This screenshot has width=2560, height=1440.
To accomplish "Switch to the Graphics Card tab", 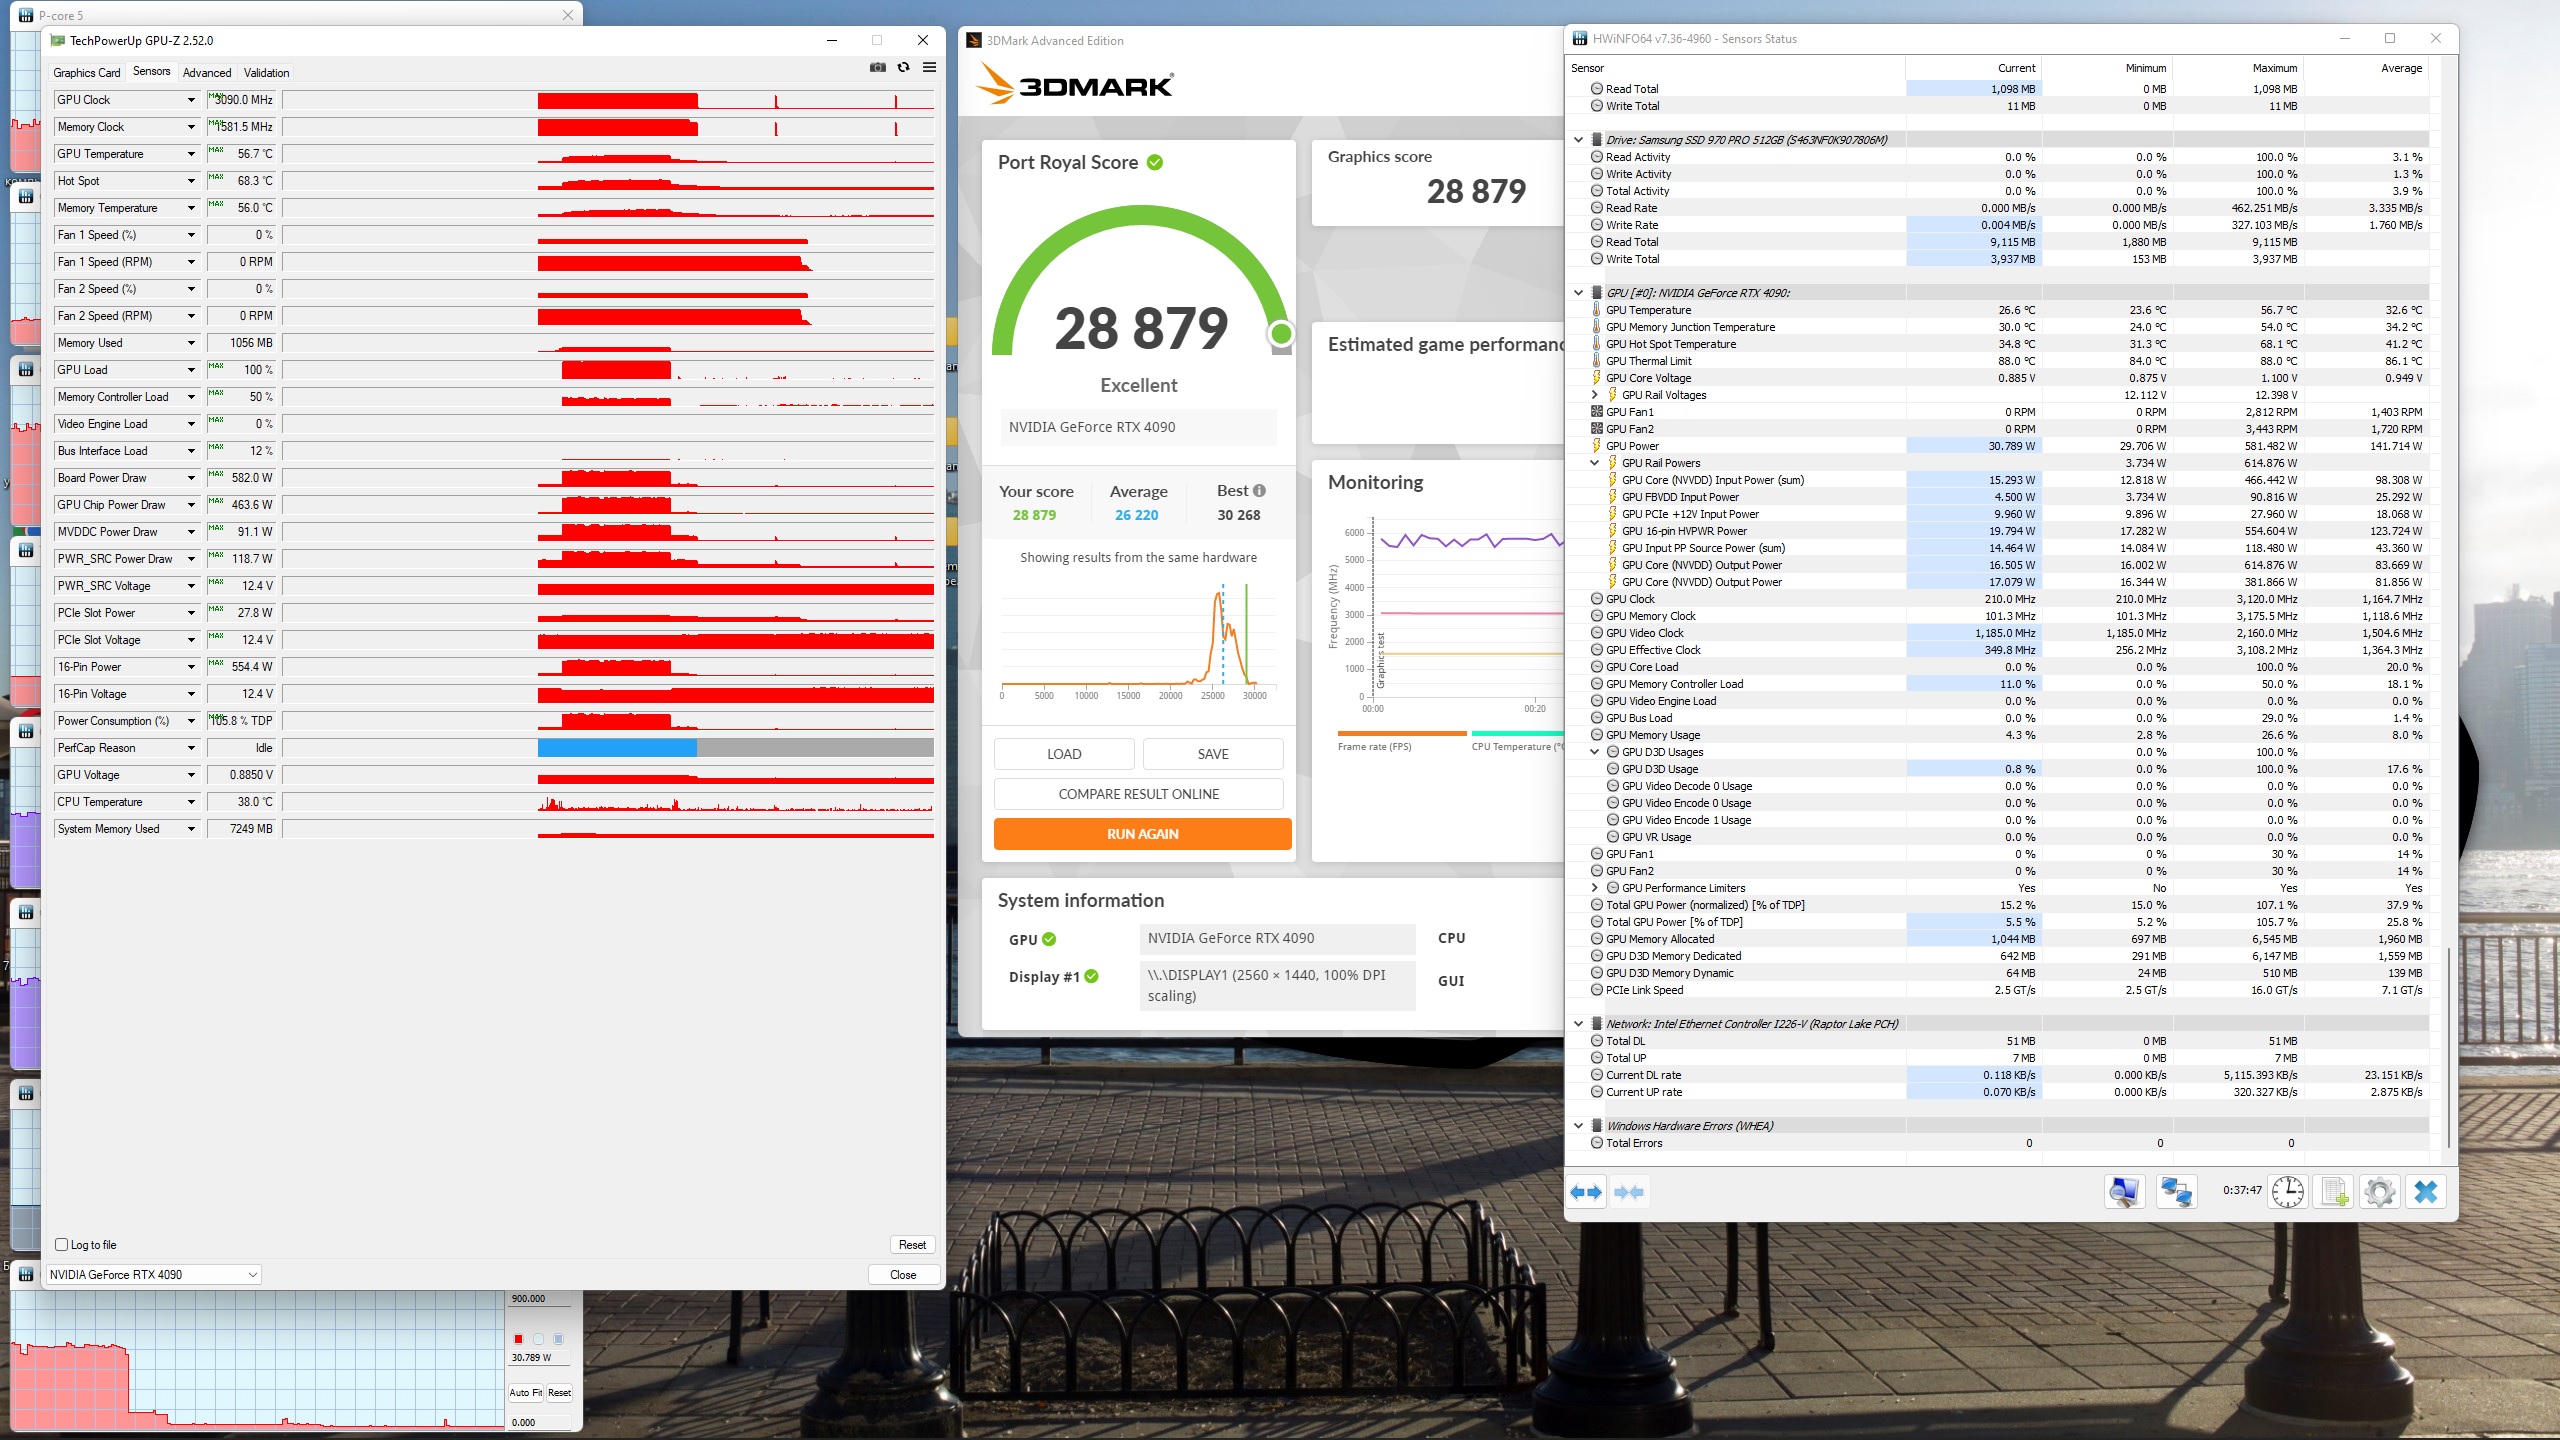I will pyautogui.click(x=87, y=73).
